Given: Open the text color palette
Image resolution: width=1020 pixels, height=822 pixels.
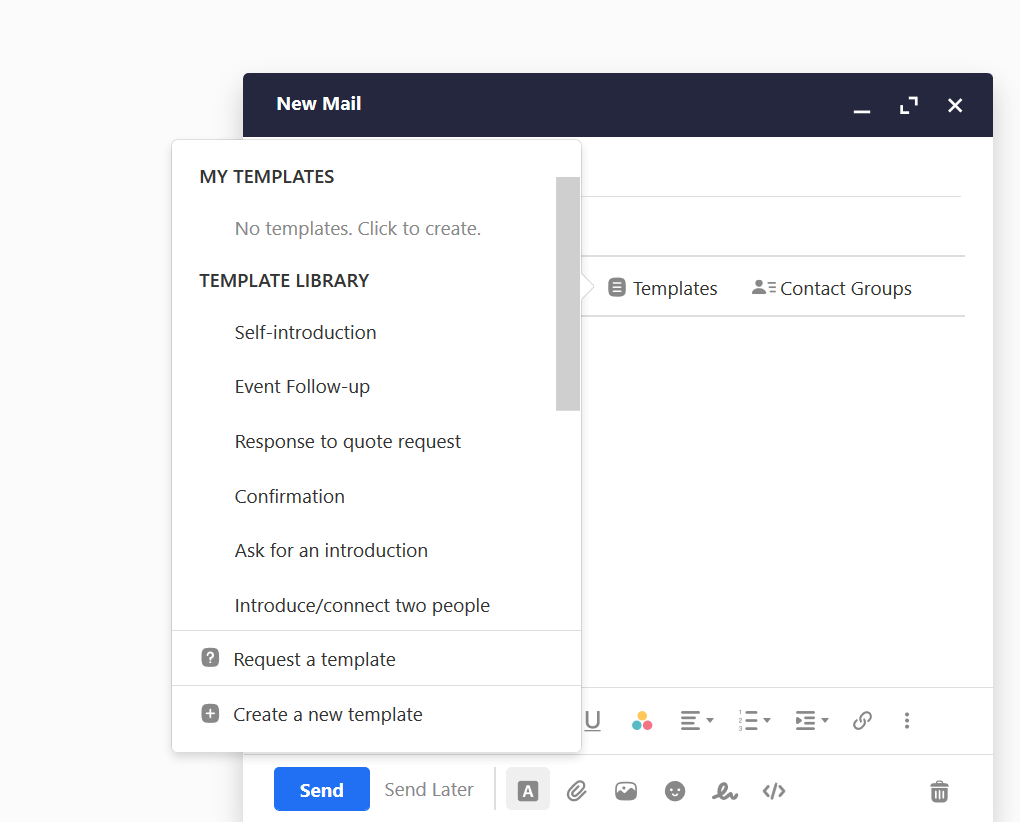Looking at the screenshot, I should [642, 720].
